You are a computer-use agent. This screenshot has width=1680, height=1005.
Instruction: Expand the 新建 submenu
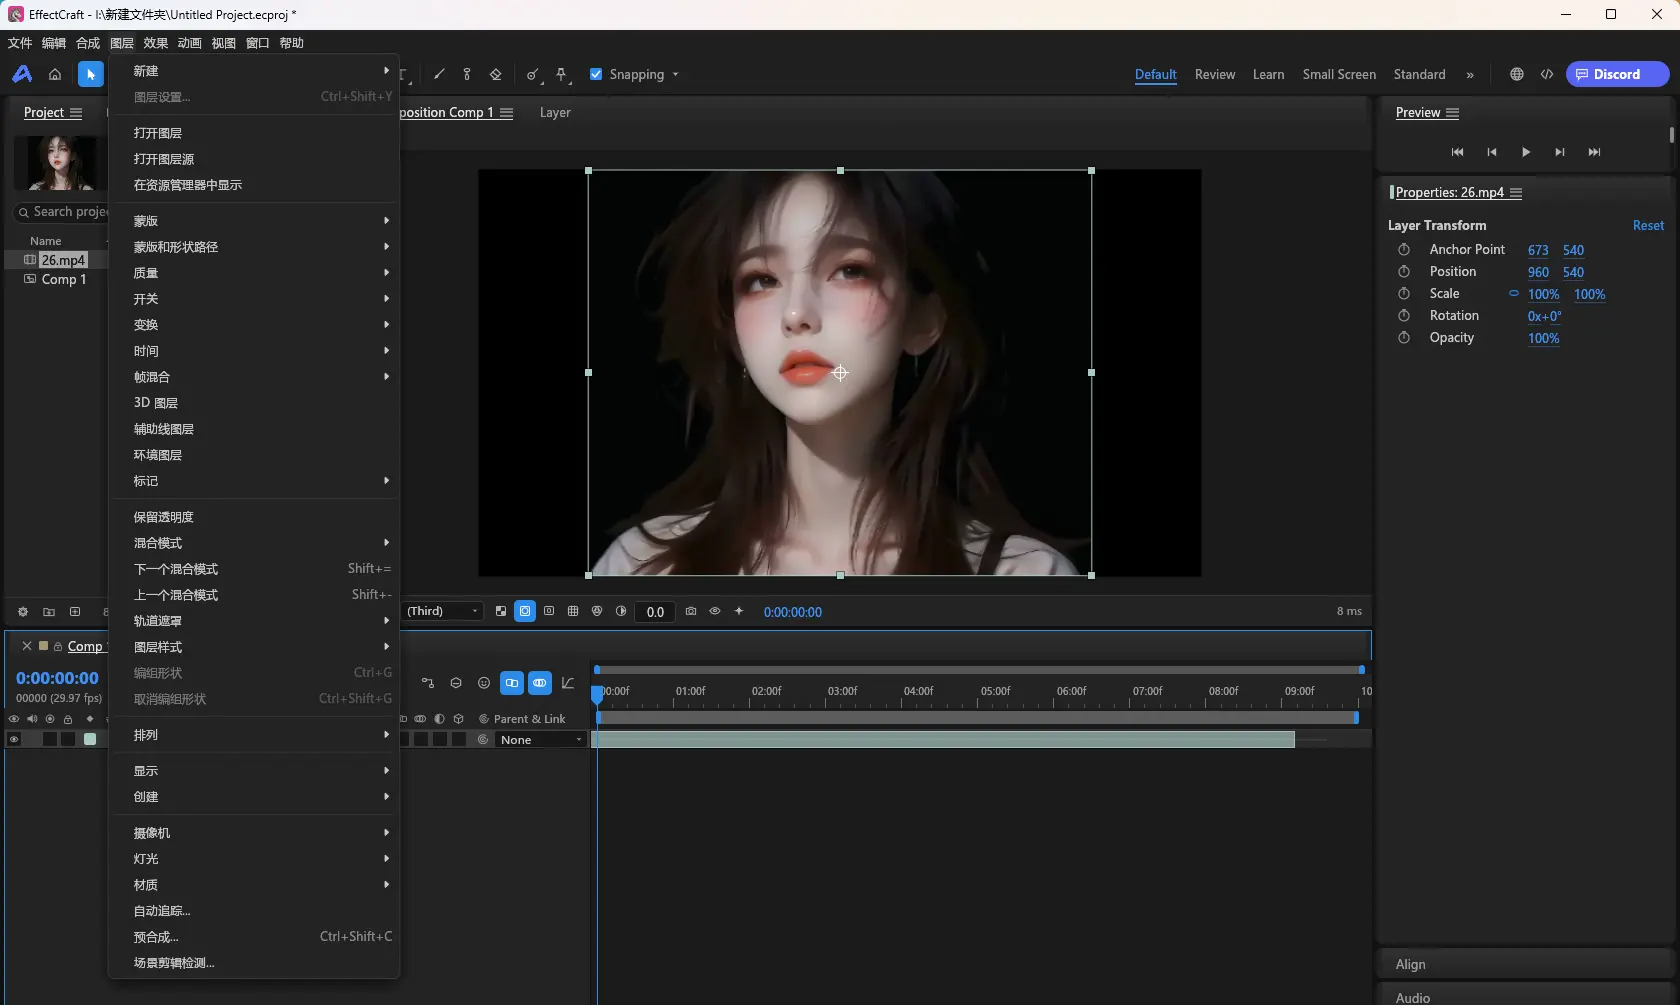point(254,71)
